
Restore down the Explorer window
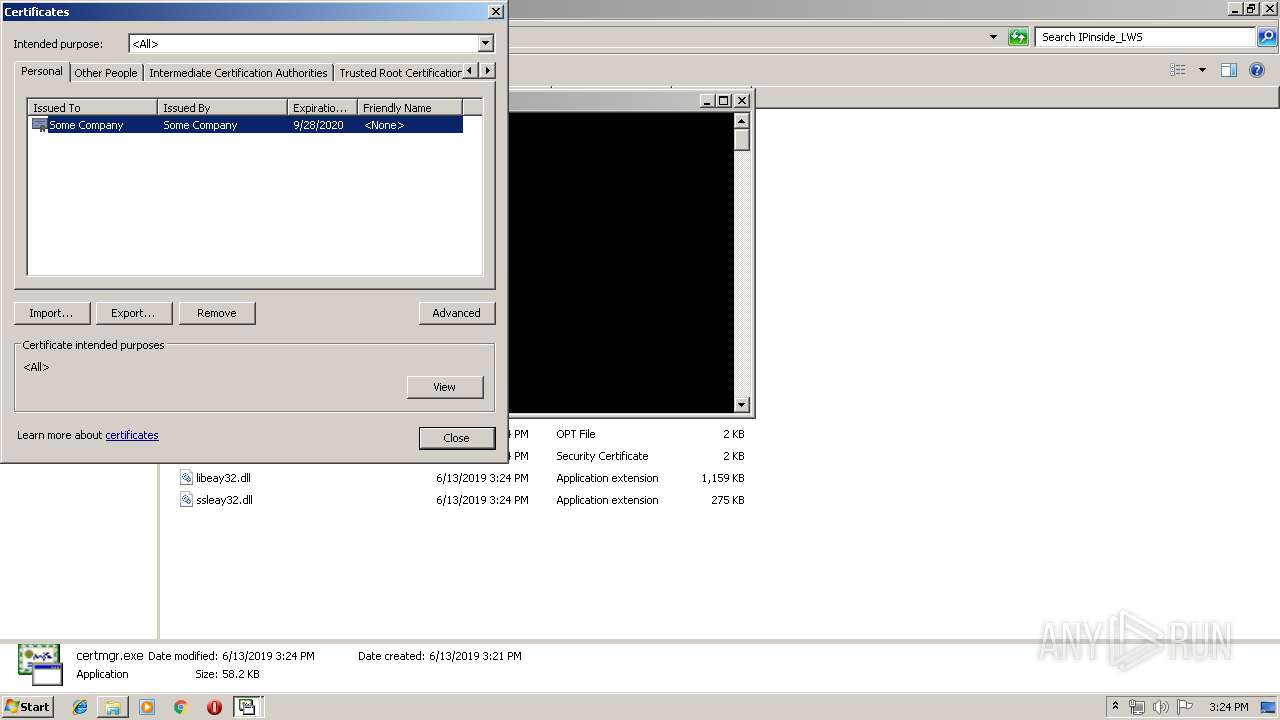point(1250,8)
